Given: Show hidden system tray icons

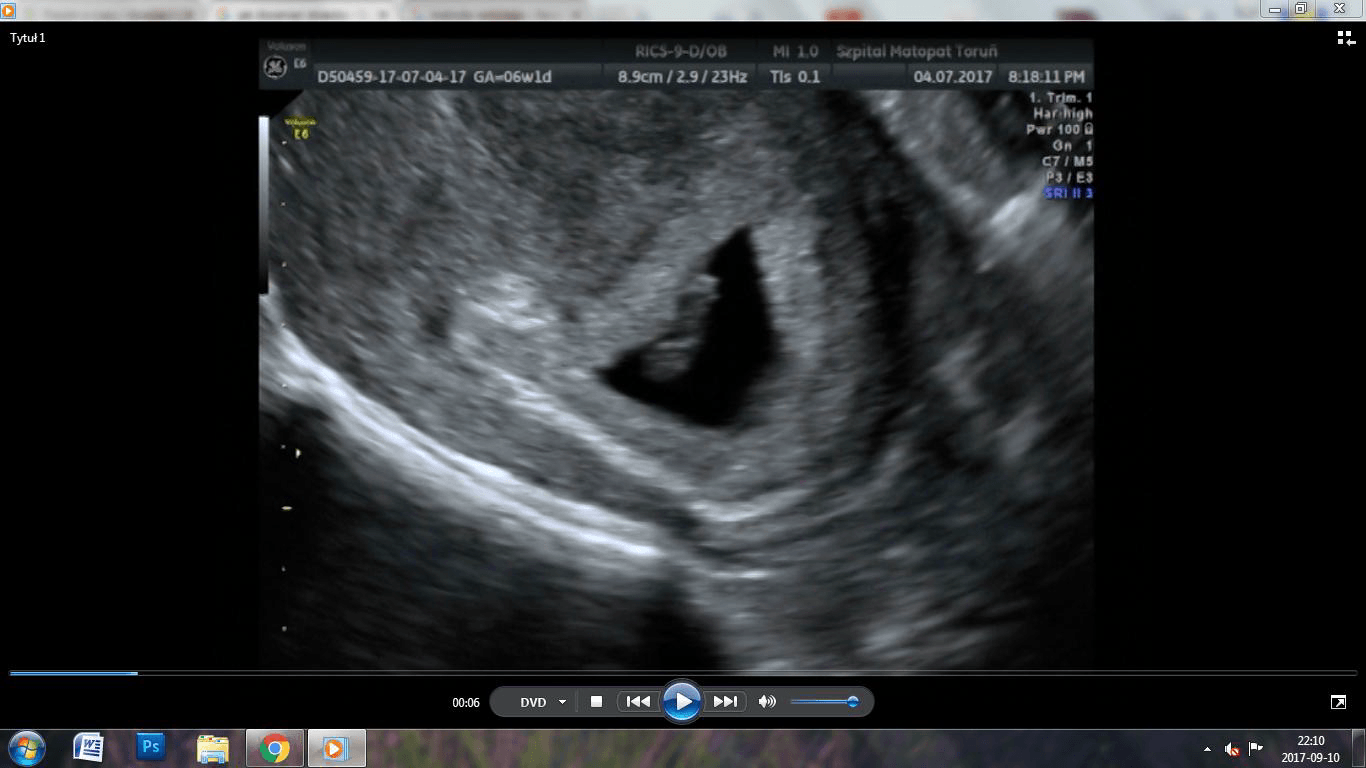Looking at the screenshot, I should 1207,749.
